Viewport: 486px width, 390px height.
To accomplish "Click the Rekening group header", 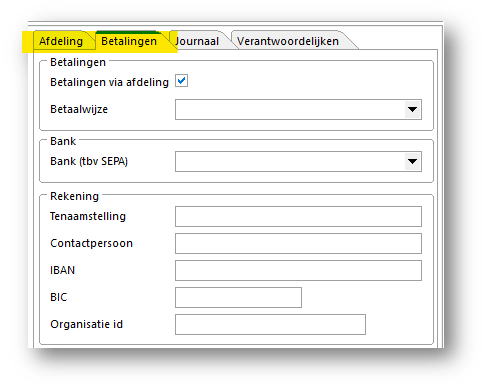I will pyautogui.click(x=74, y=196).
